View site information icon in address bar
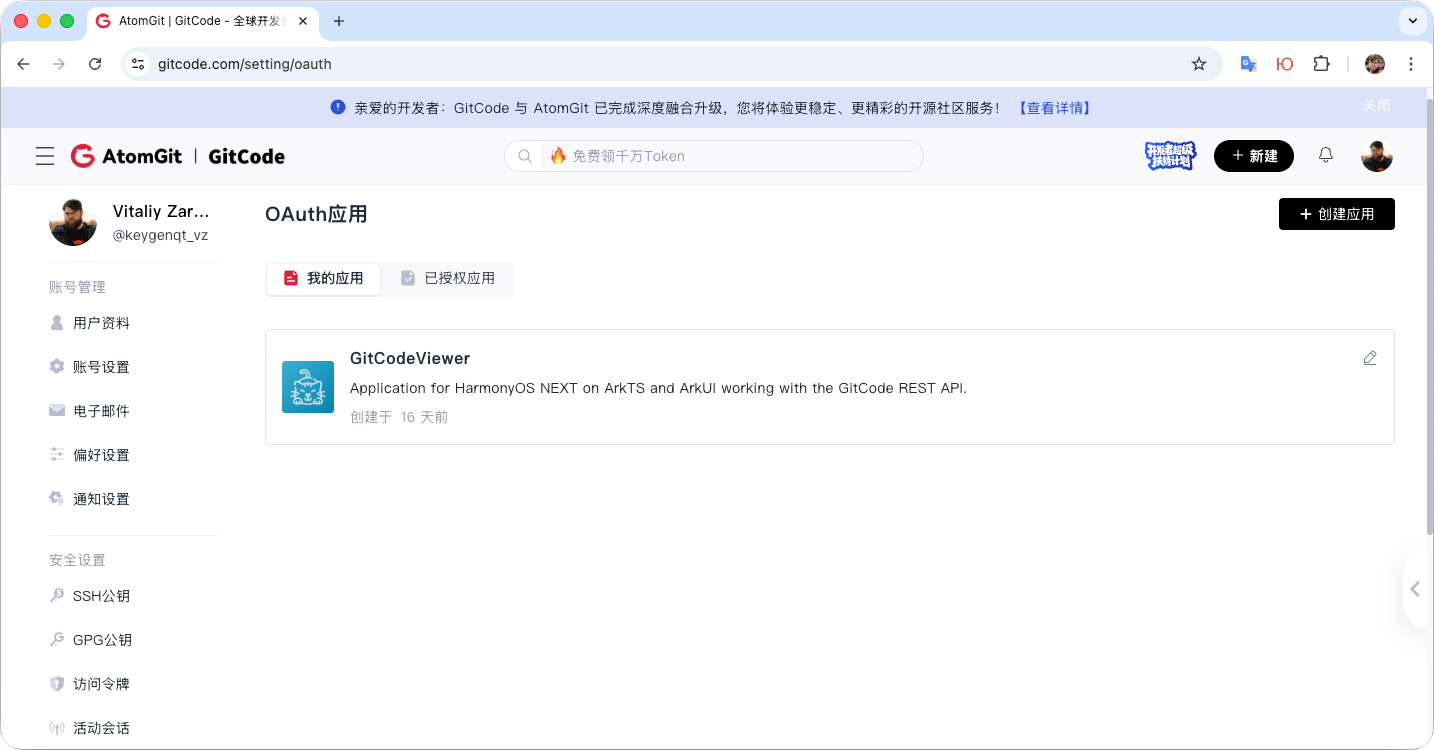 click(x=138, y=64)
